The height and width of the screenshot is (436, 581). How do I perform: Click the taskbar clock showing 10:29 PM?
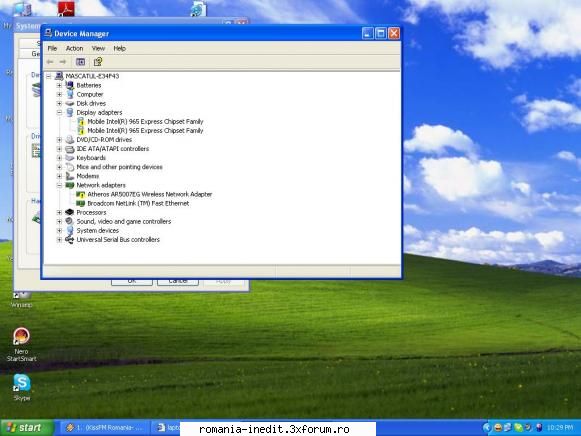[x=560, y=428]
